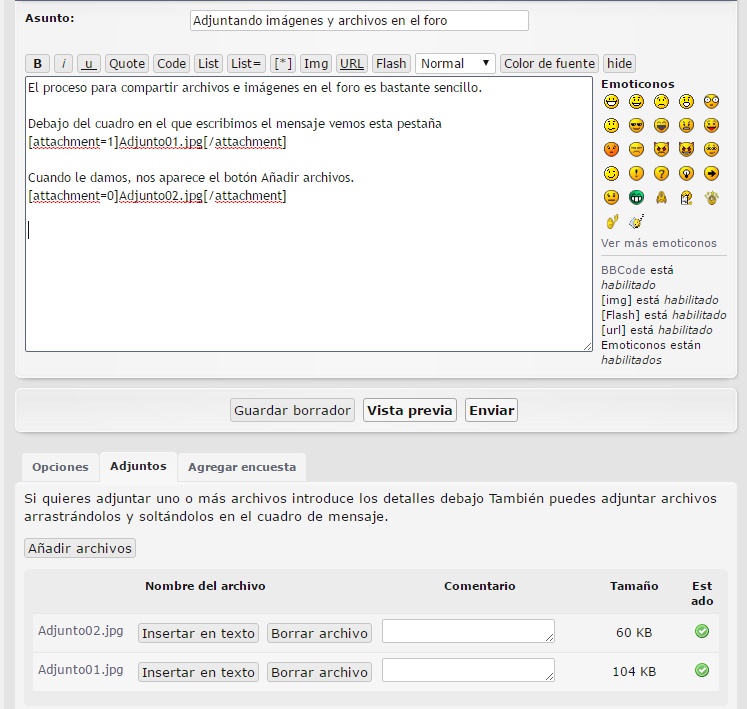Click the comment field for Adjunto02.jpg

click(468, 631)
